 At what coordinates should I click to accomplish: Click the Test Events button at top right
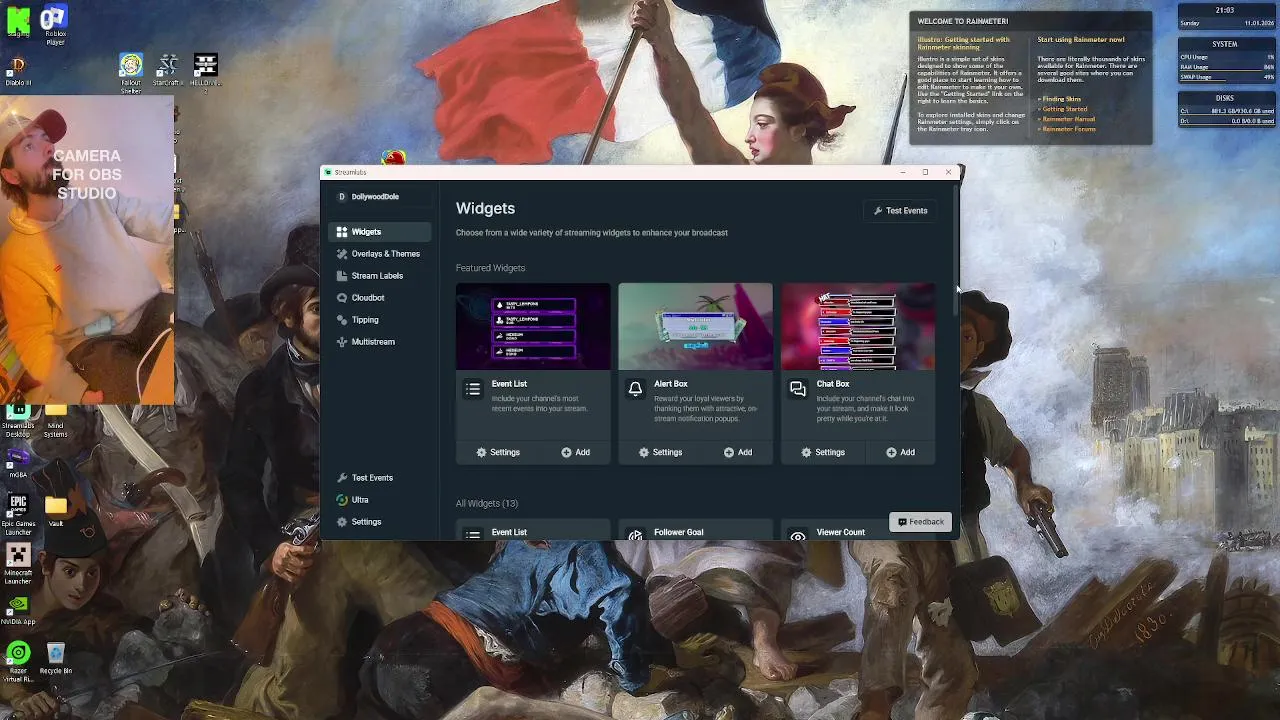[x=900, y=211]
